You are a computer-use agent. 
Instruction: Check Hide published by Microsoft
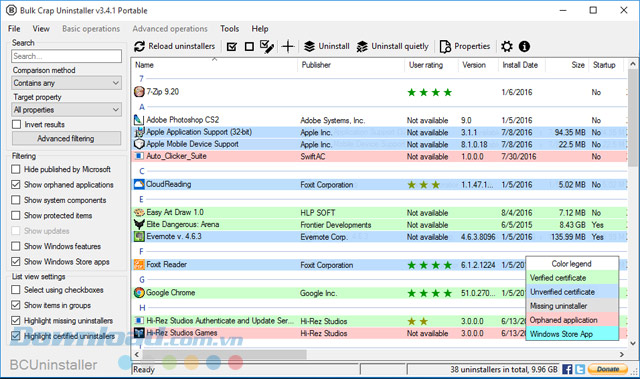[x=16, y=169]
